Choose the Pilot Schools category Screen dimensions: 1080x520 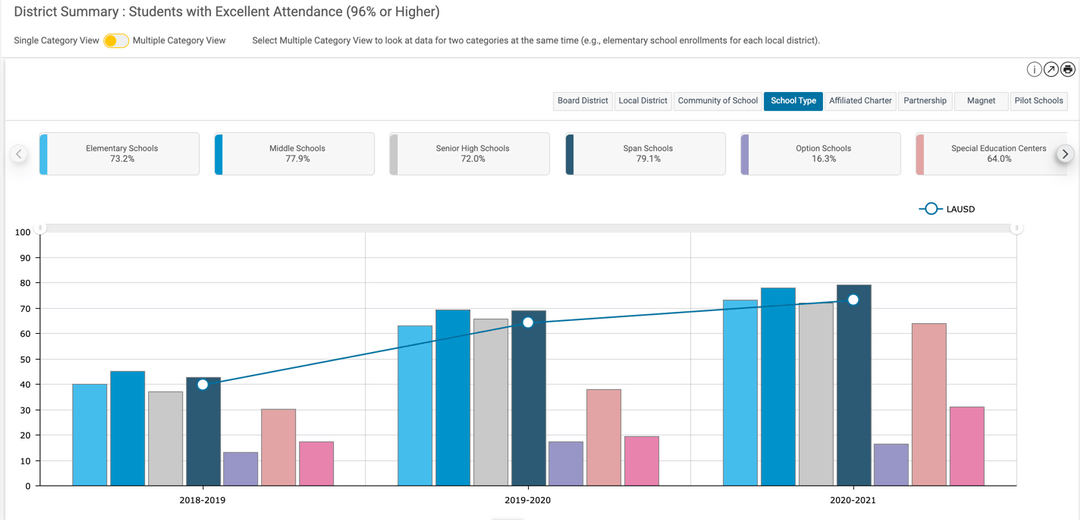tap(1039, 101)
